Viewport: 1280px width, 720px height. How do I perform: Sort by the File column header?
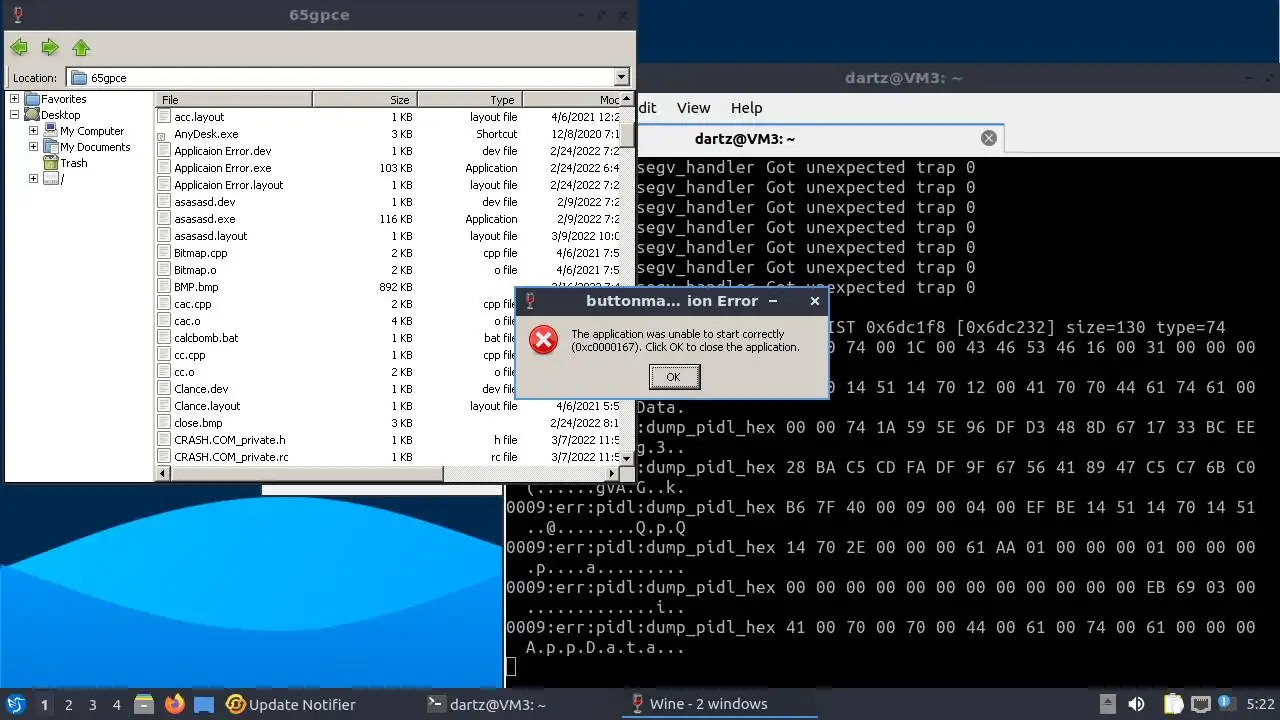coord(234,99)
